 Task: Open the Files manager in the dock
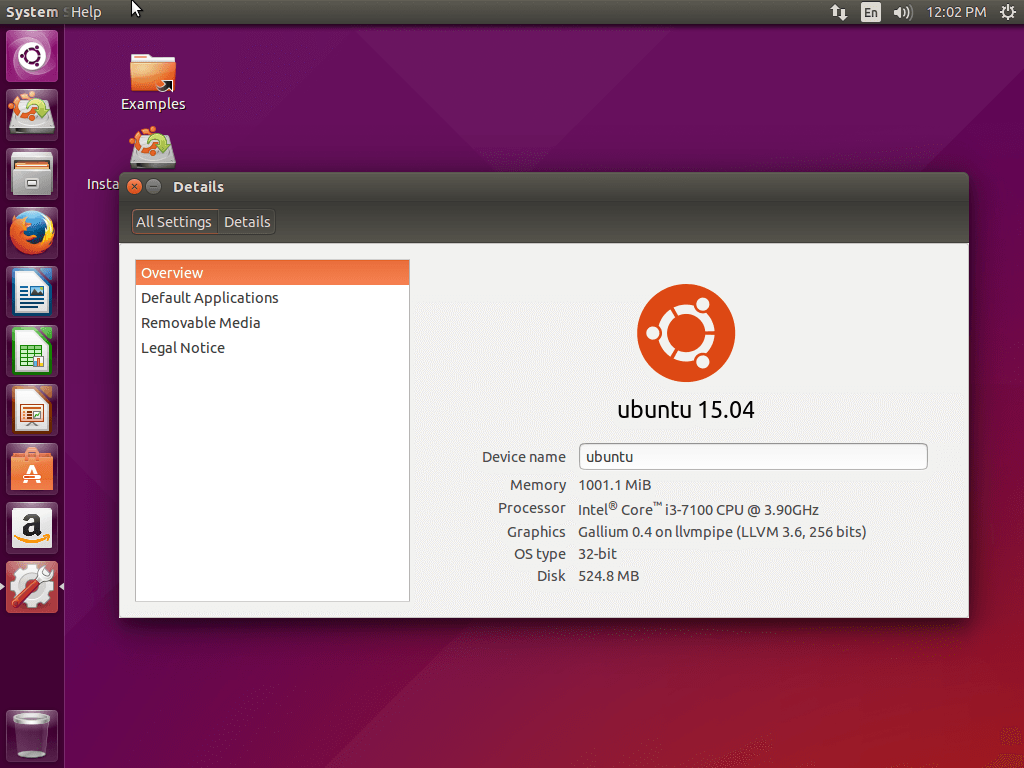(32, 174)
